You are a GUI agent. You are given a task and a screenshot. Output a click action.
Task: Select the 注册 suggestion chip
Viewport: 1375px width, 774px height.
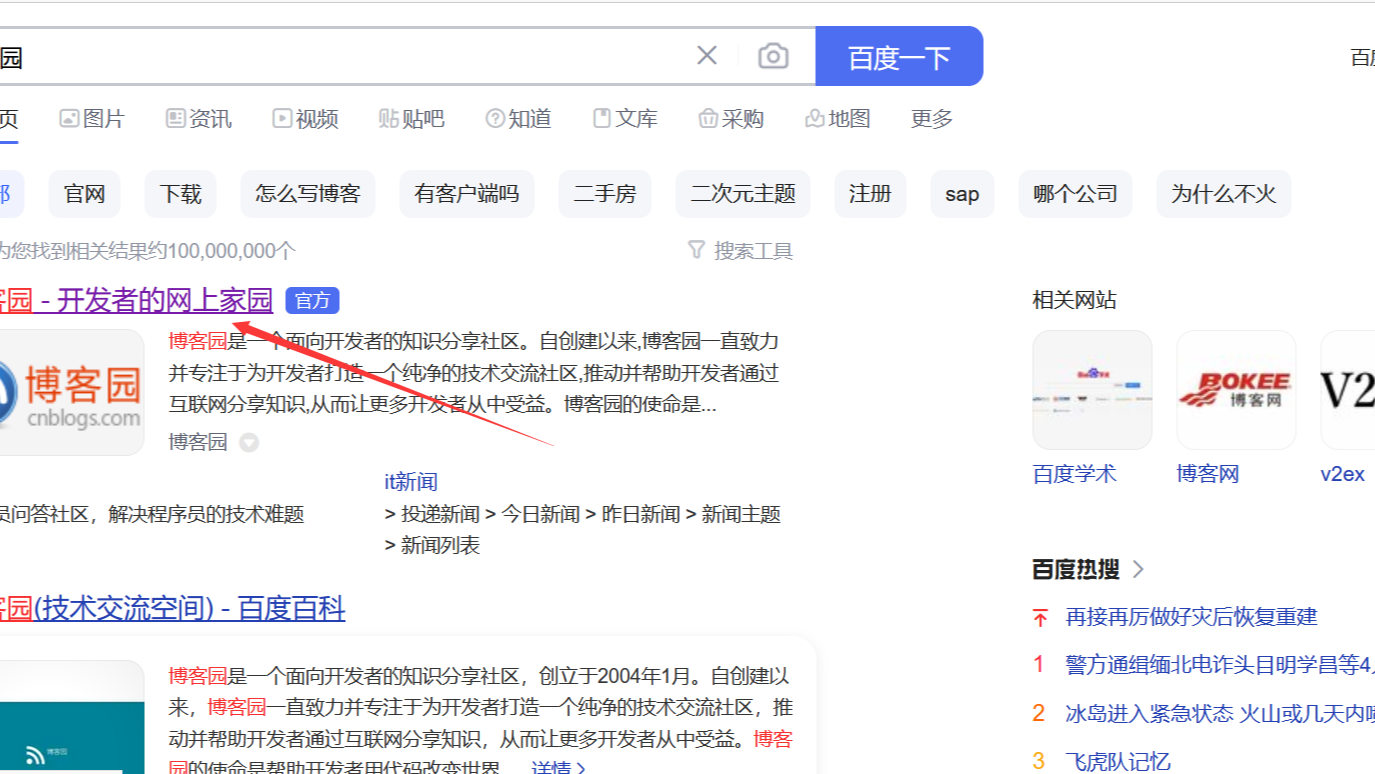coord(870,194)
